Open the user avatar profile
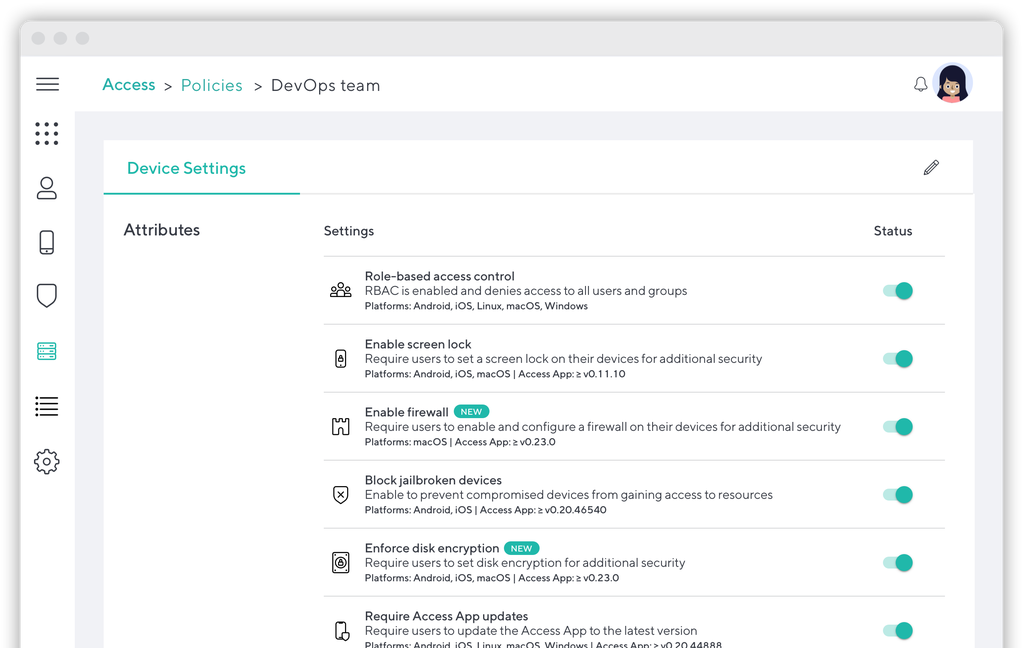 952,85
